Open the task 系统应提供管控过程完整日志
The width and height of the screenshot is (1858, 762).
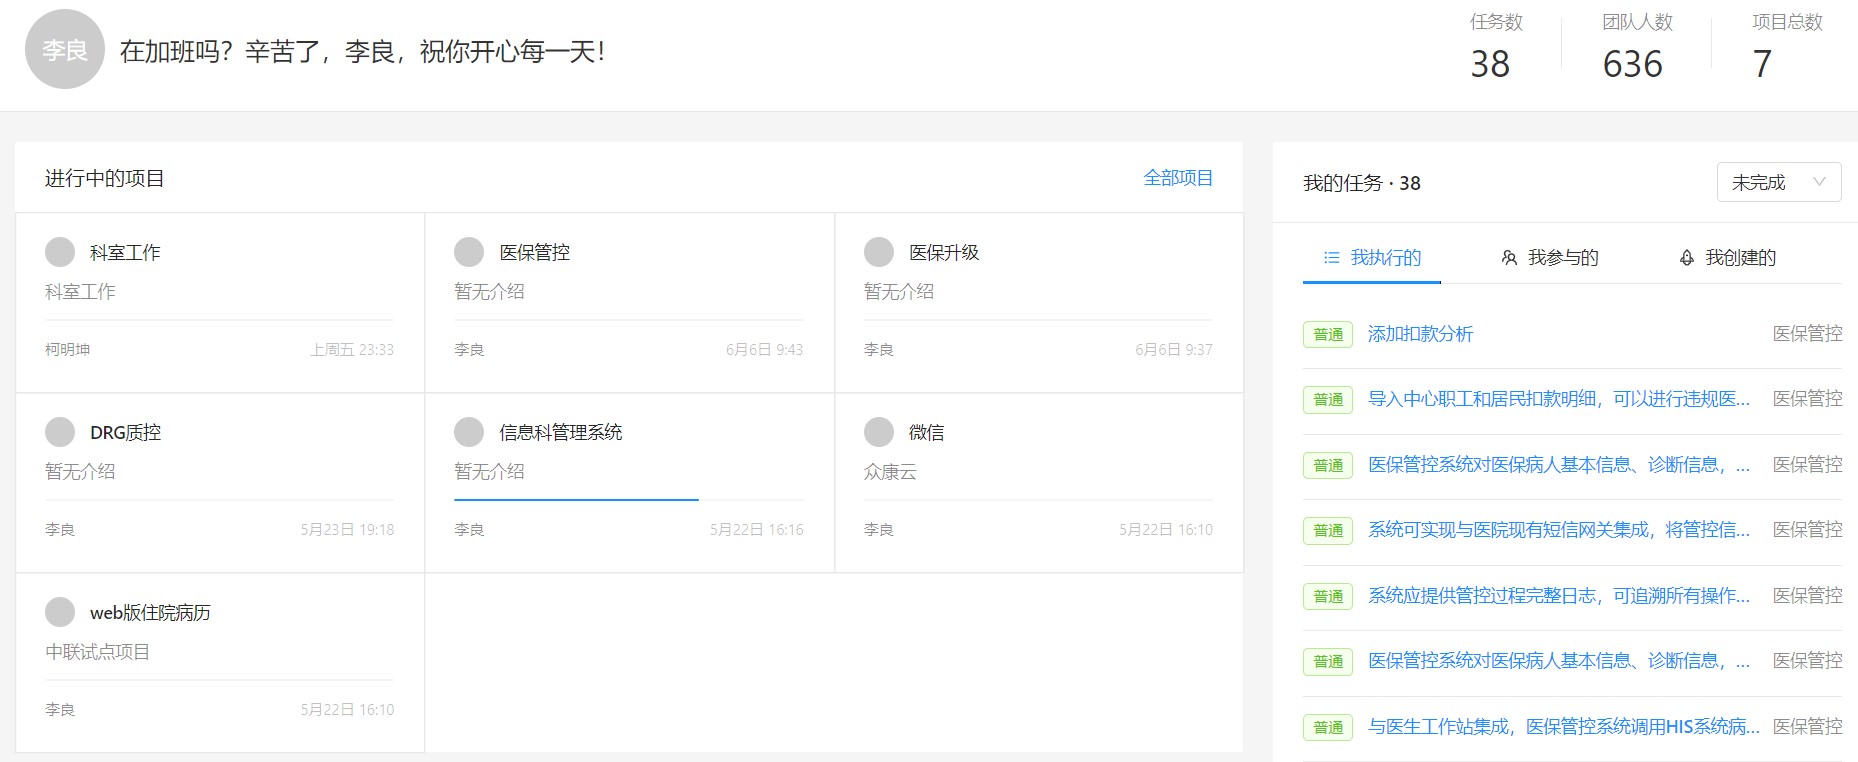click(1559, 596)
